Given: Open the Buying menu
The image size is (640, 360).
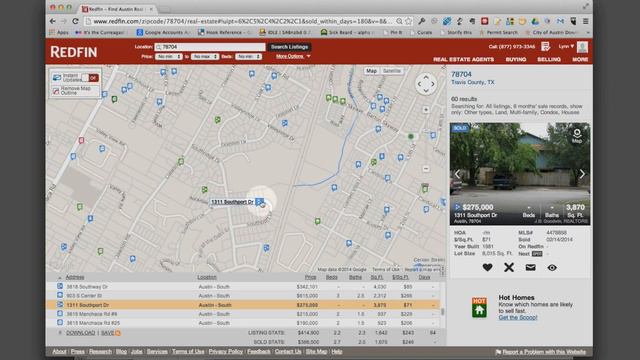Looking at the screenshot, I should point(516,60).
